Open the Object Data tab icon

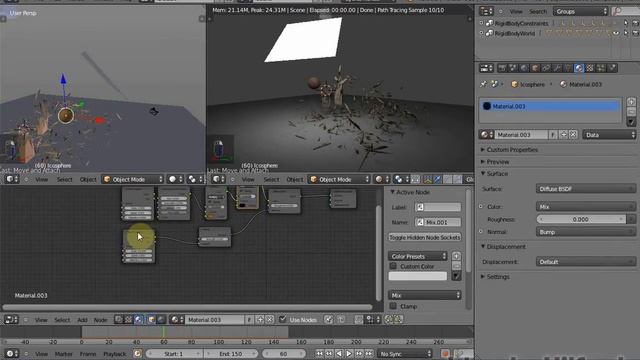568,68
